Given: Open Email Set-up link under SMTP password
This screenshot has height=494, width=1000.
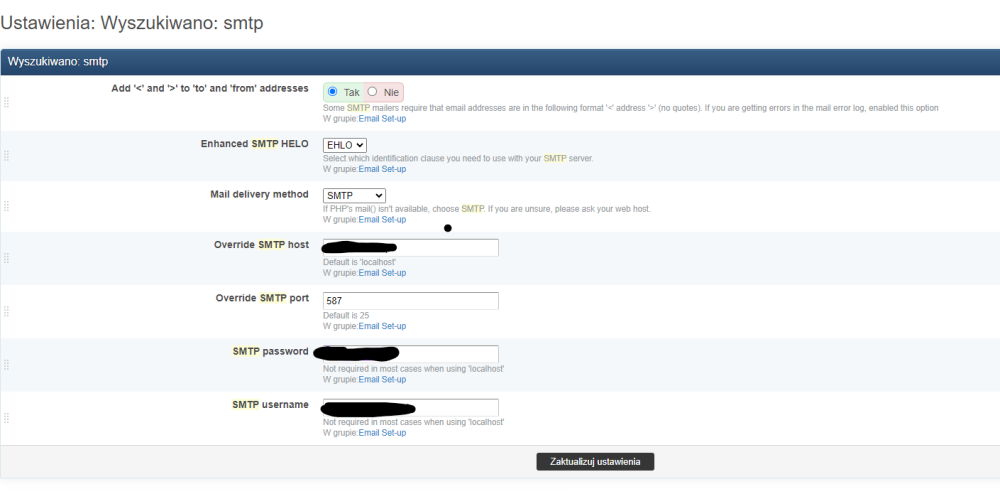Looking at the screenshot, I should pyautogui.click(x=382, y=380).
